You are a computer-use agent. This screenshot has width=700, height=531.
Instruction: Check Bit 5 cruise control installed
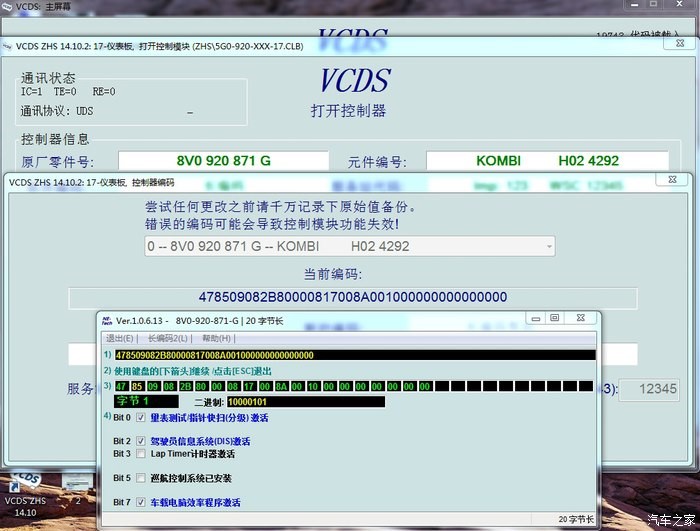click(141, 478)
